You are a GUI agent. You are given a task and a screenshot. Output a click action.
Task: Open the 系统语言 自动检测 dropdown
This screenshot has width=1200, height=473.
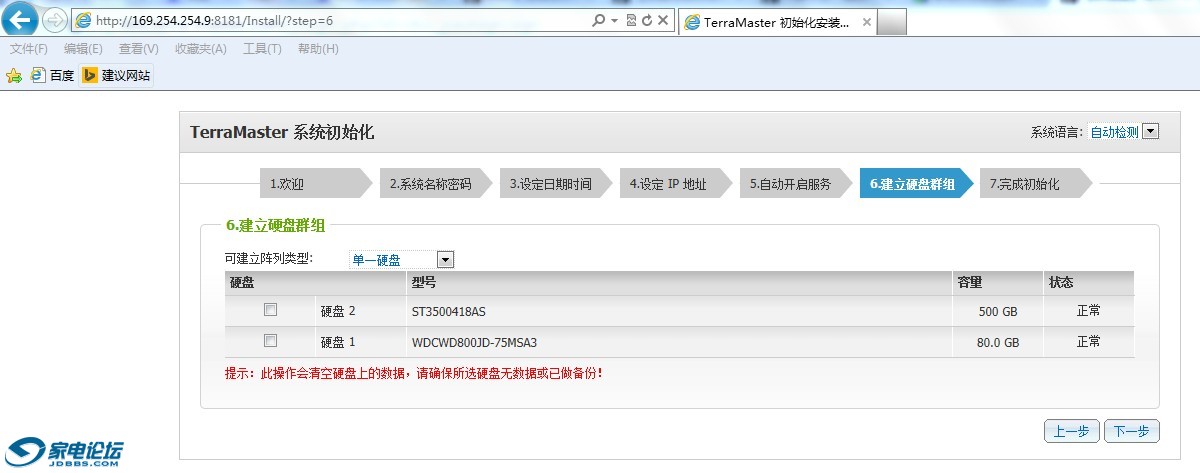pyautogui.click(x=1123, y=132)
